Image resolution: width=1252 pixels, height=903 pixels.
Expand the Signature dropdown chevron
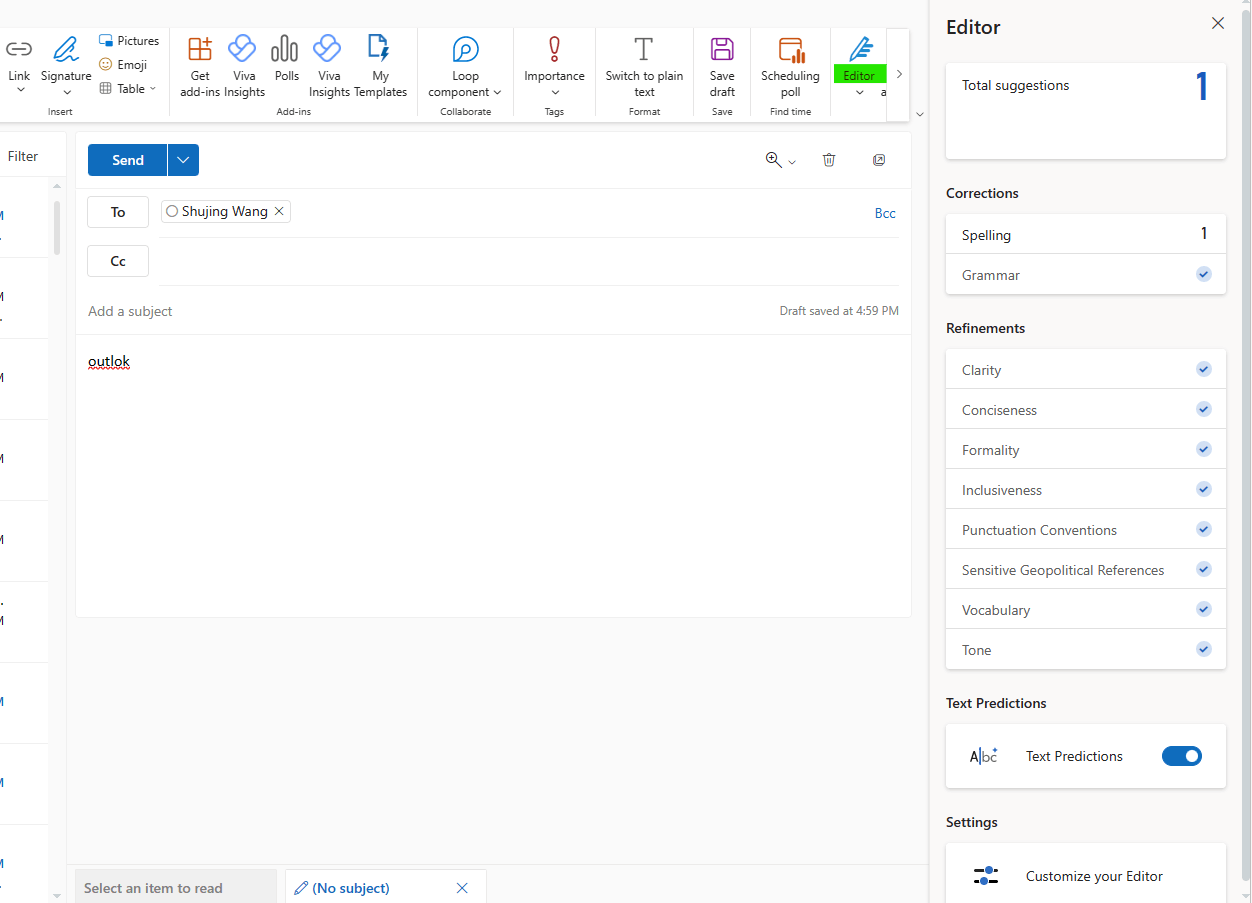coord(66,91)
